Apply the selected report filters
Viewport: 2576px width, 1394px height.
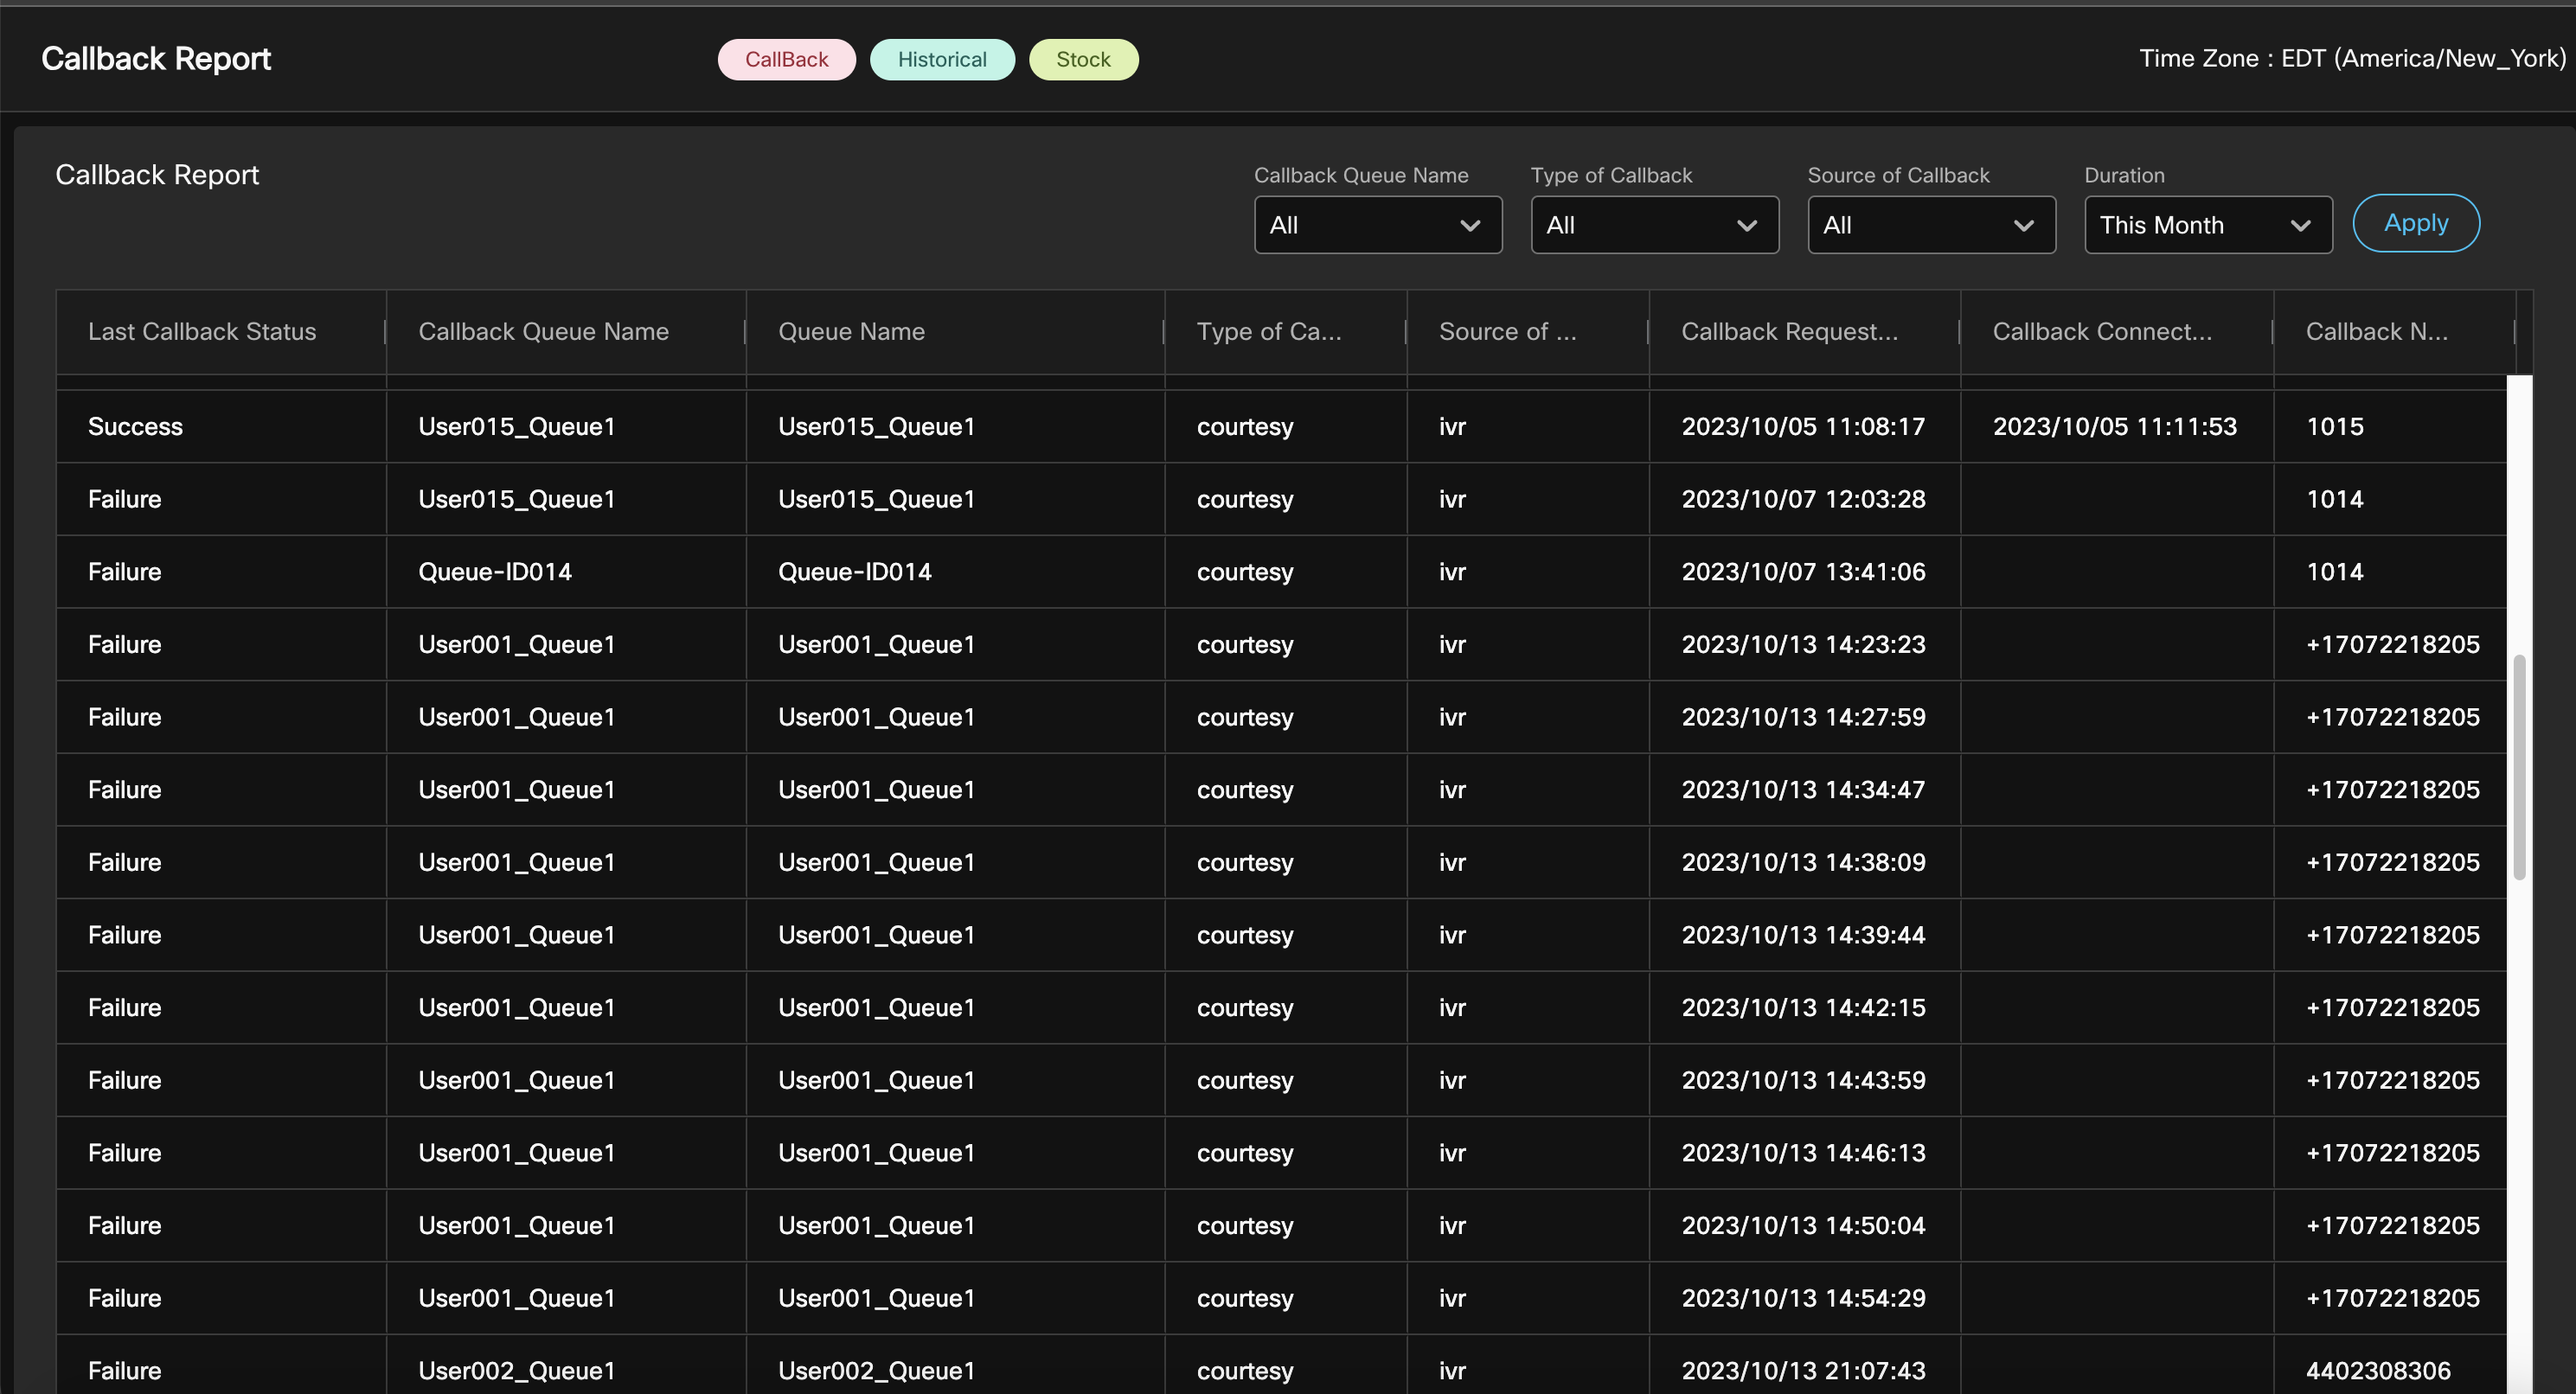pyautogui.click(x=2415, y=223)
